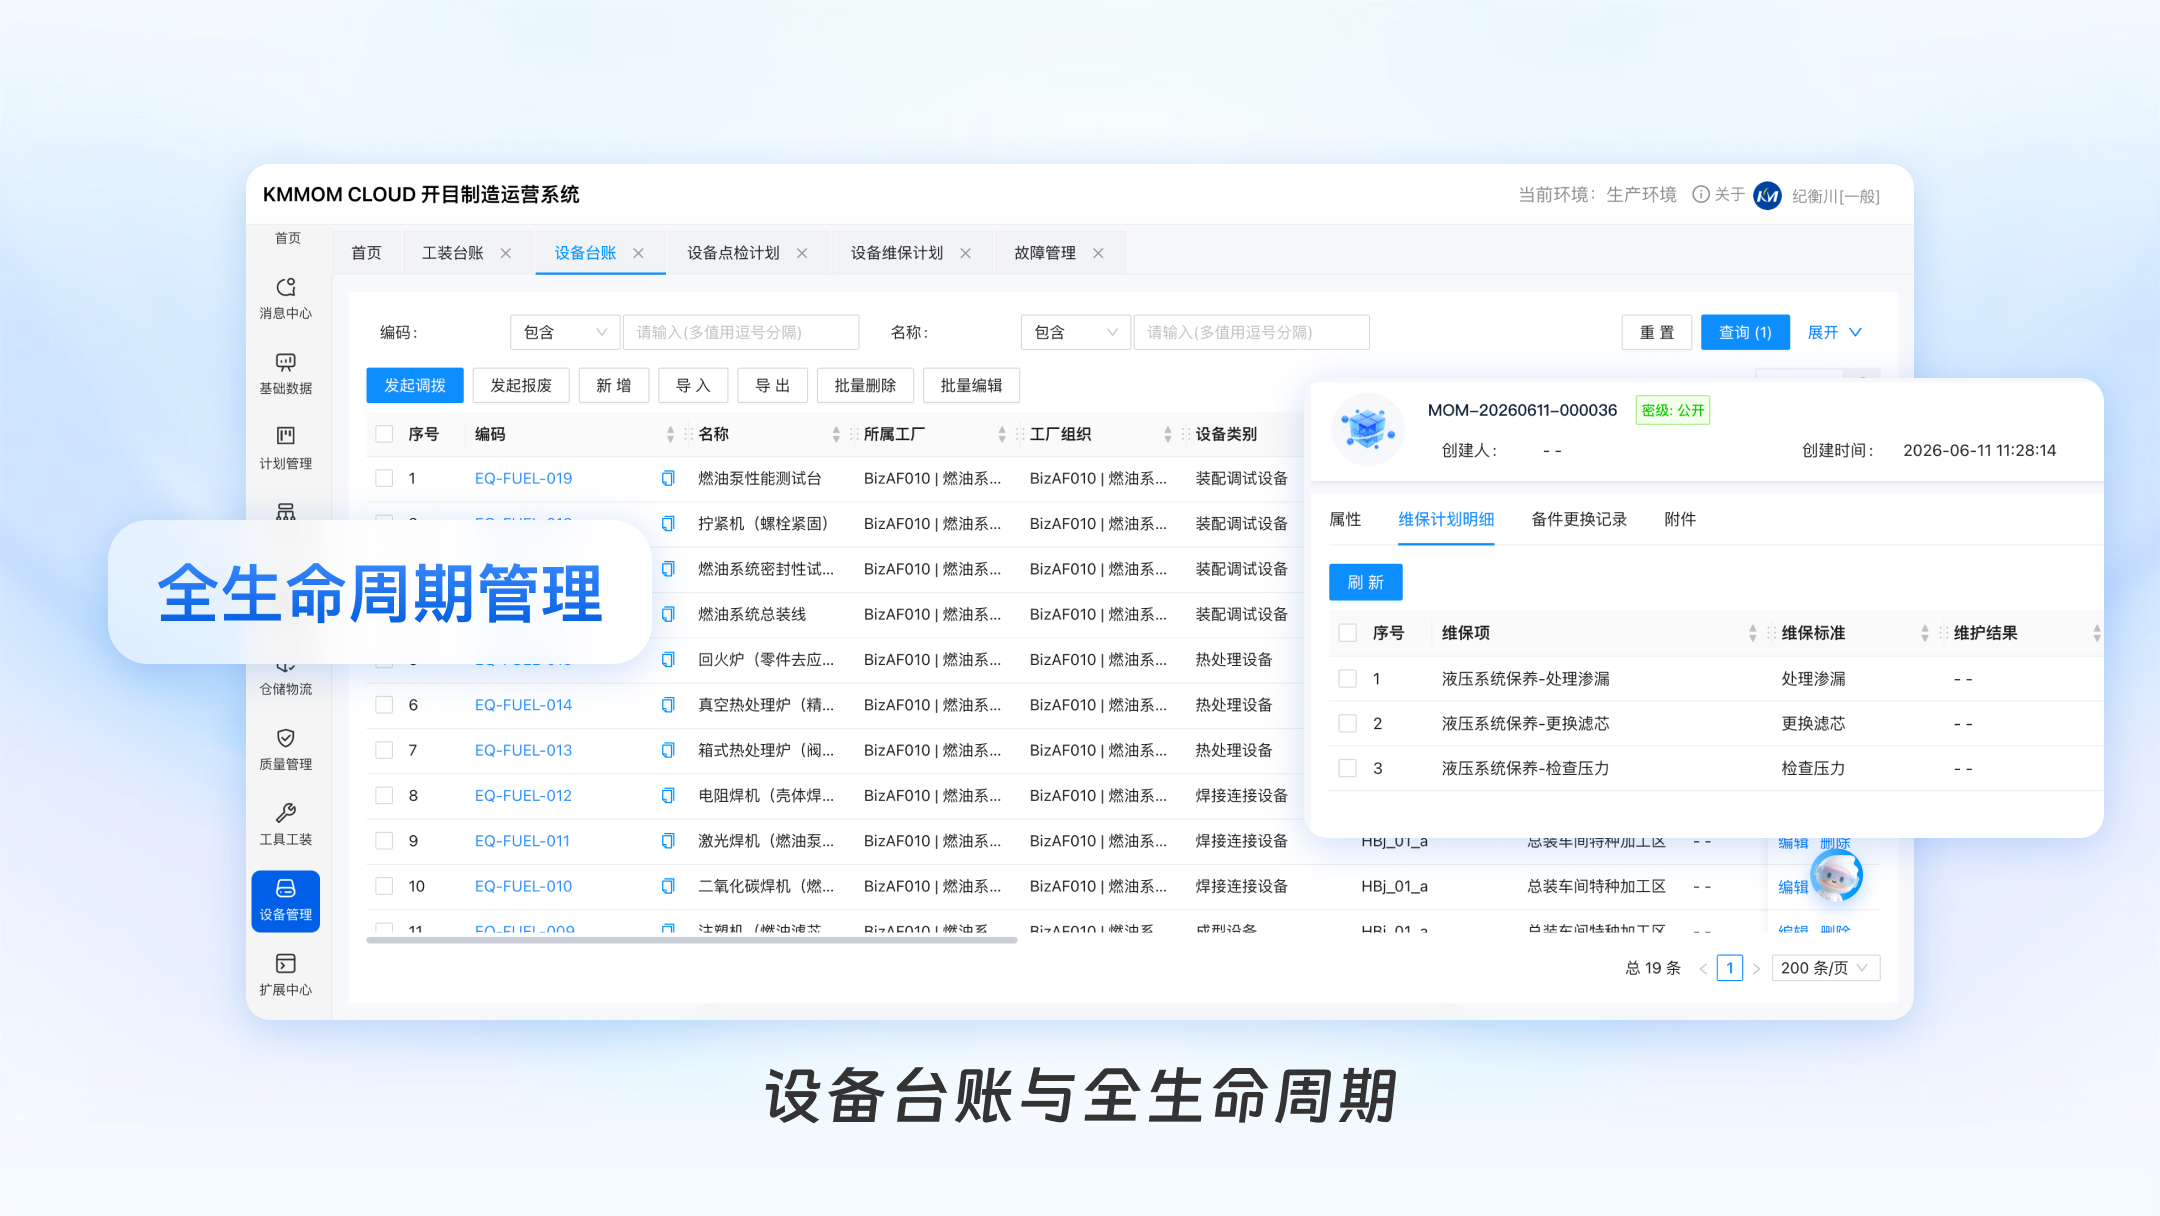Click the KM user avatar logo
Viewport: 2160px width, 1216px height.
click(1768, 195)
